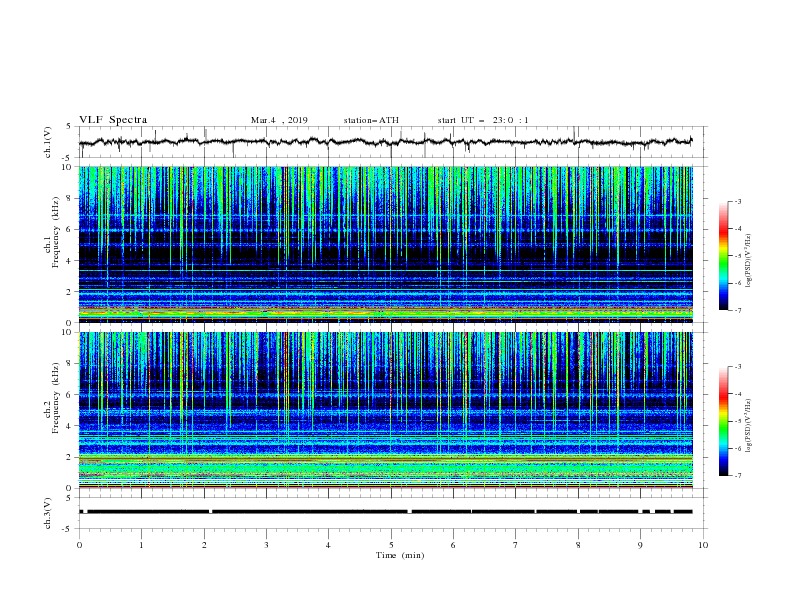The image size is (792, 612).
Task: Select the "start UT = 23:0 :1" text
Action: [x=483, y=120]
